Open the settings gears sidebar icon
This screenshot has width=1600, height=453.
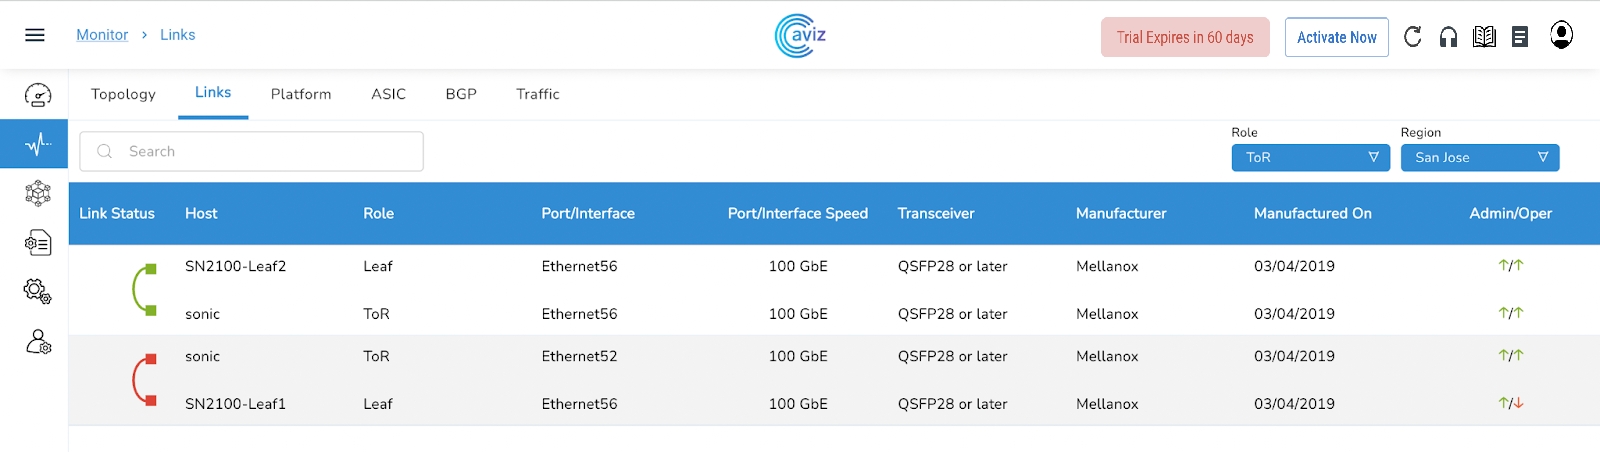pos(38,291)
